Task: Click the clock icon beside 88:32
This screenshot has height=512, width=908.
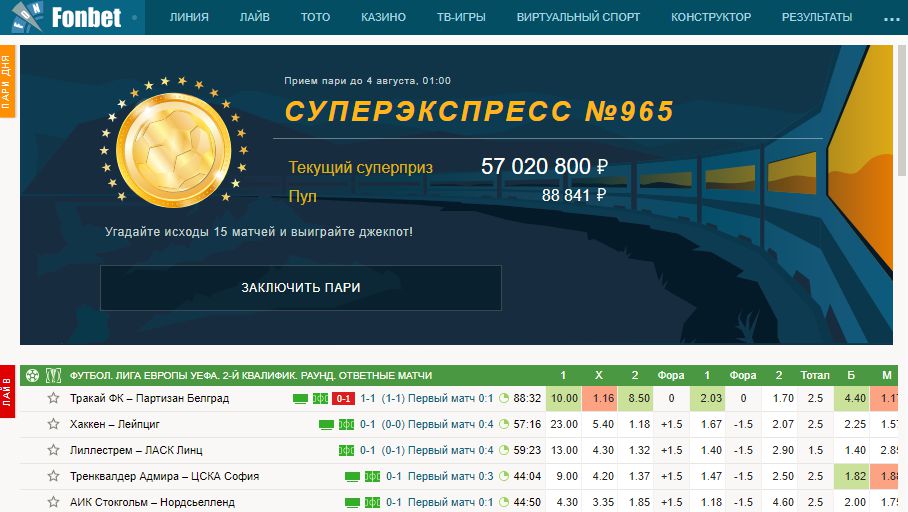Action: [x=504, y=398]
